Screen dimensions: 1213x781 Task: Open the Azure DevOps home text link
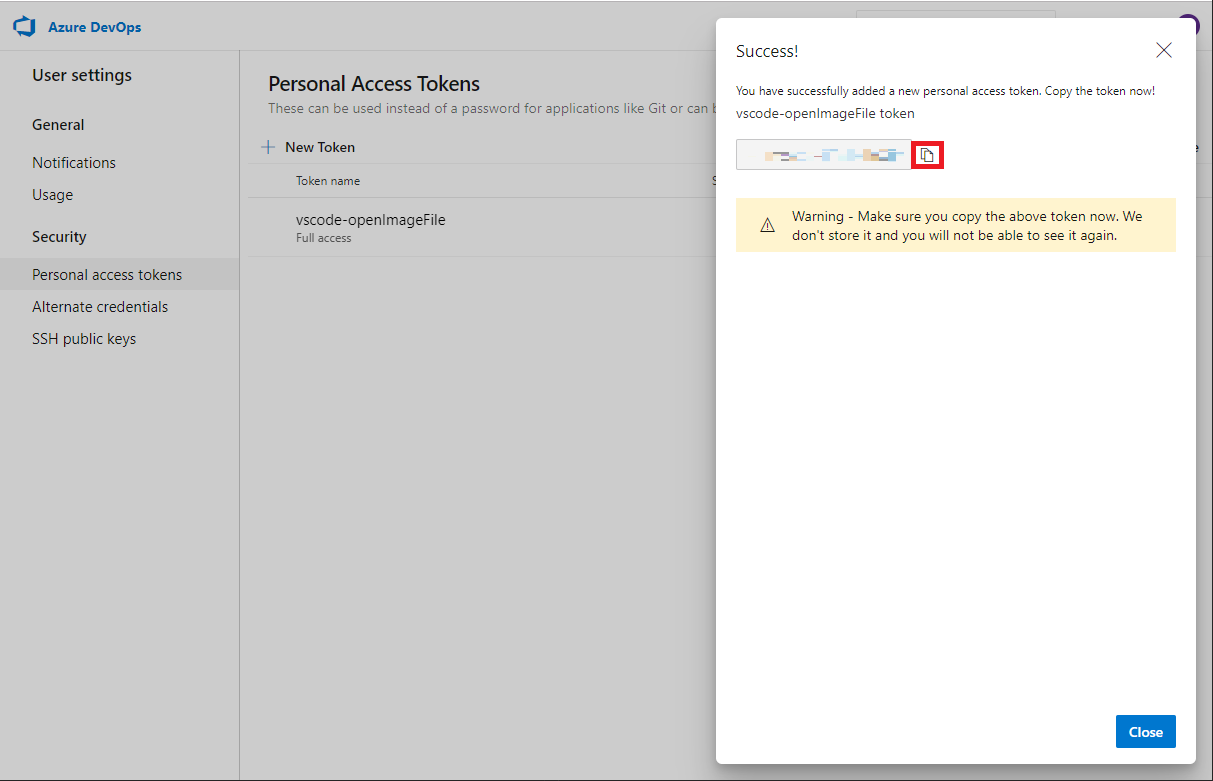[94, 27]
